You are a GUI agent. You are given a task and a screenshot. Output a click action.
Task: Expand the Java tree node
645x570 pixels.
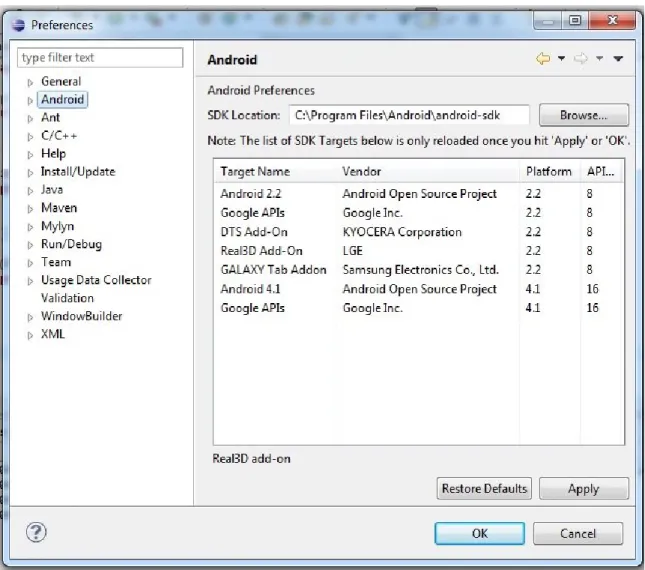30,191
